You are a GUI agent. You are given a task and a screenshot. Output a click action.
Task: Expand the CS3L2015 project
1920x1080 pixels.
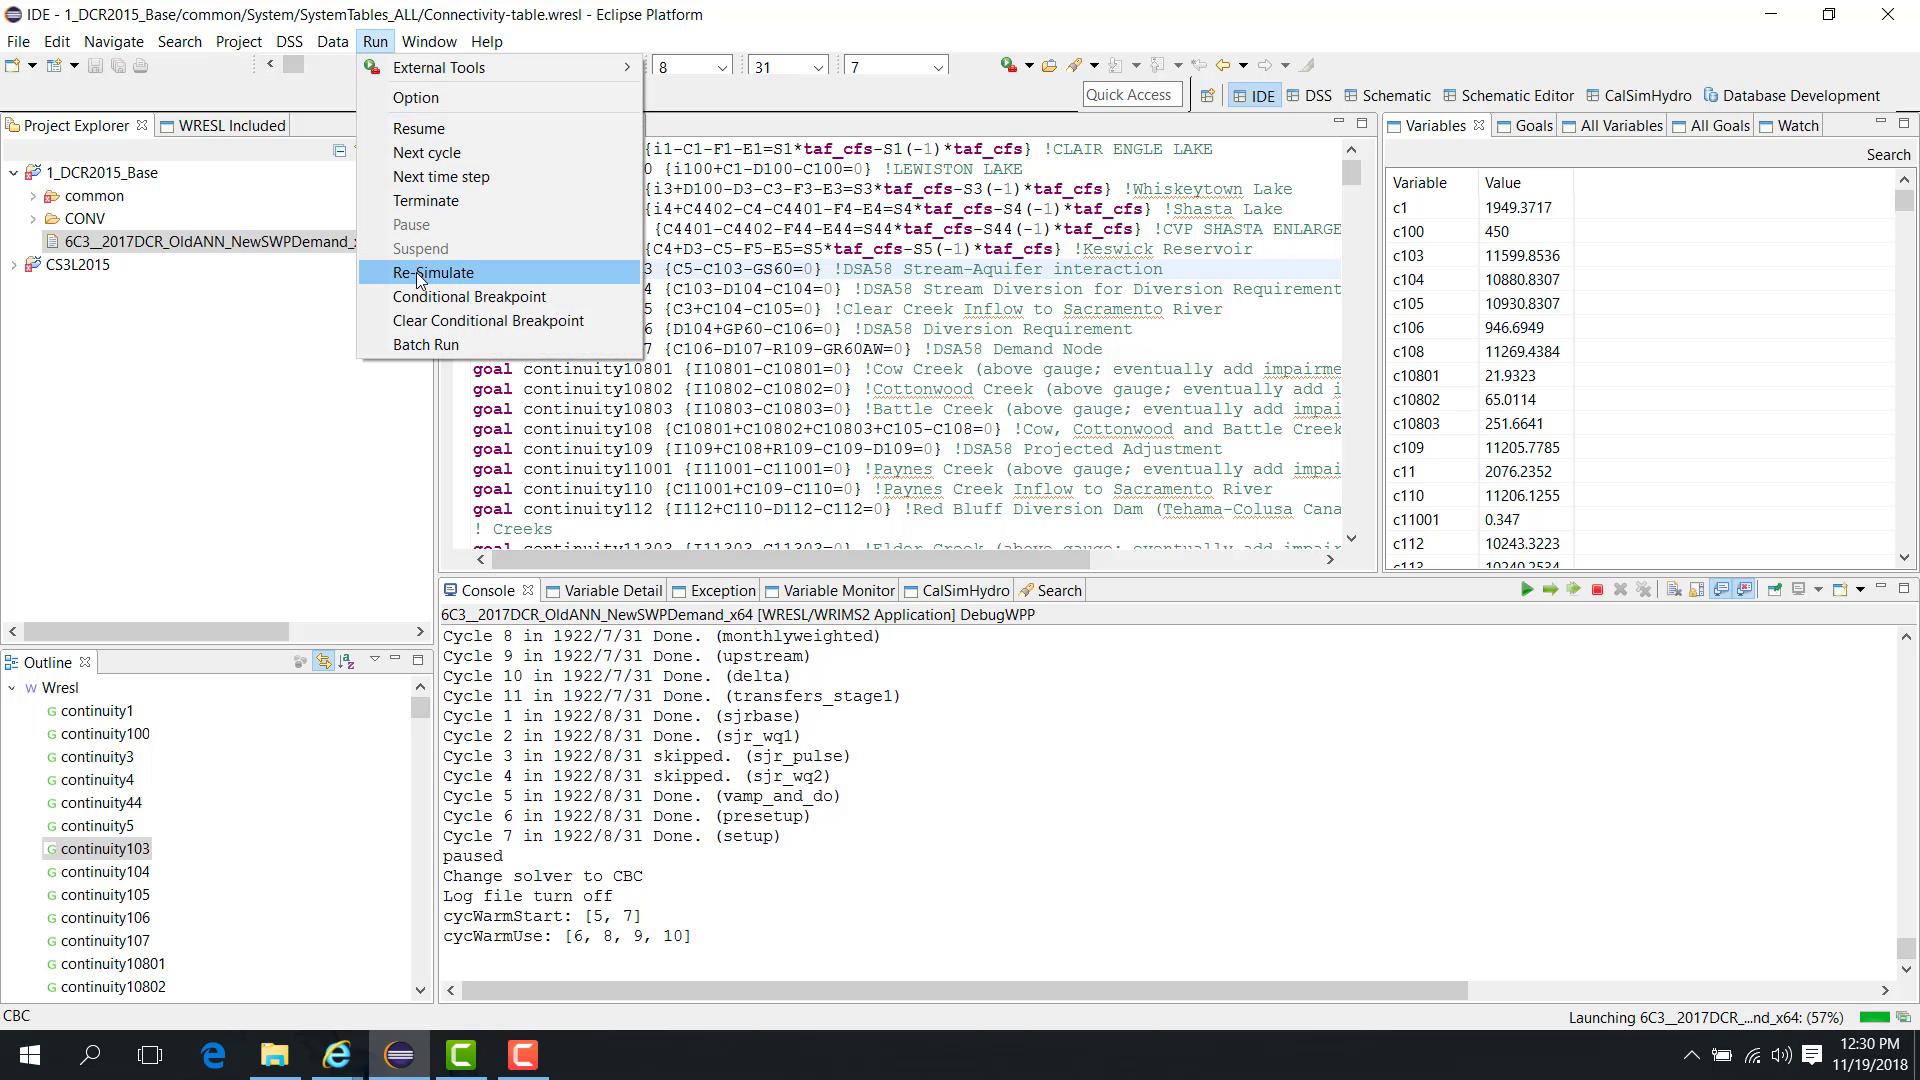(x=13, y=265)
